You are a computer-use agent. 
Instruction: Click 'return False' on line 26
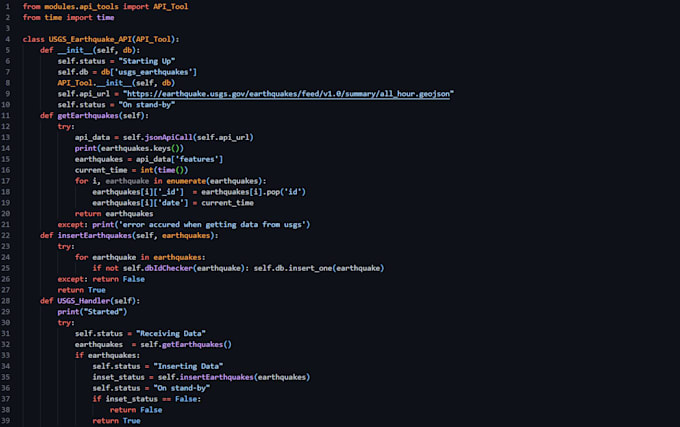(x=118, y=279)
